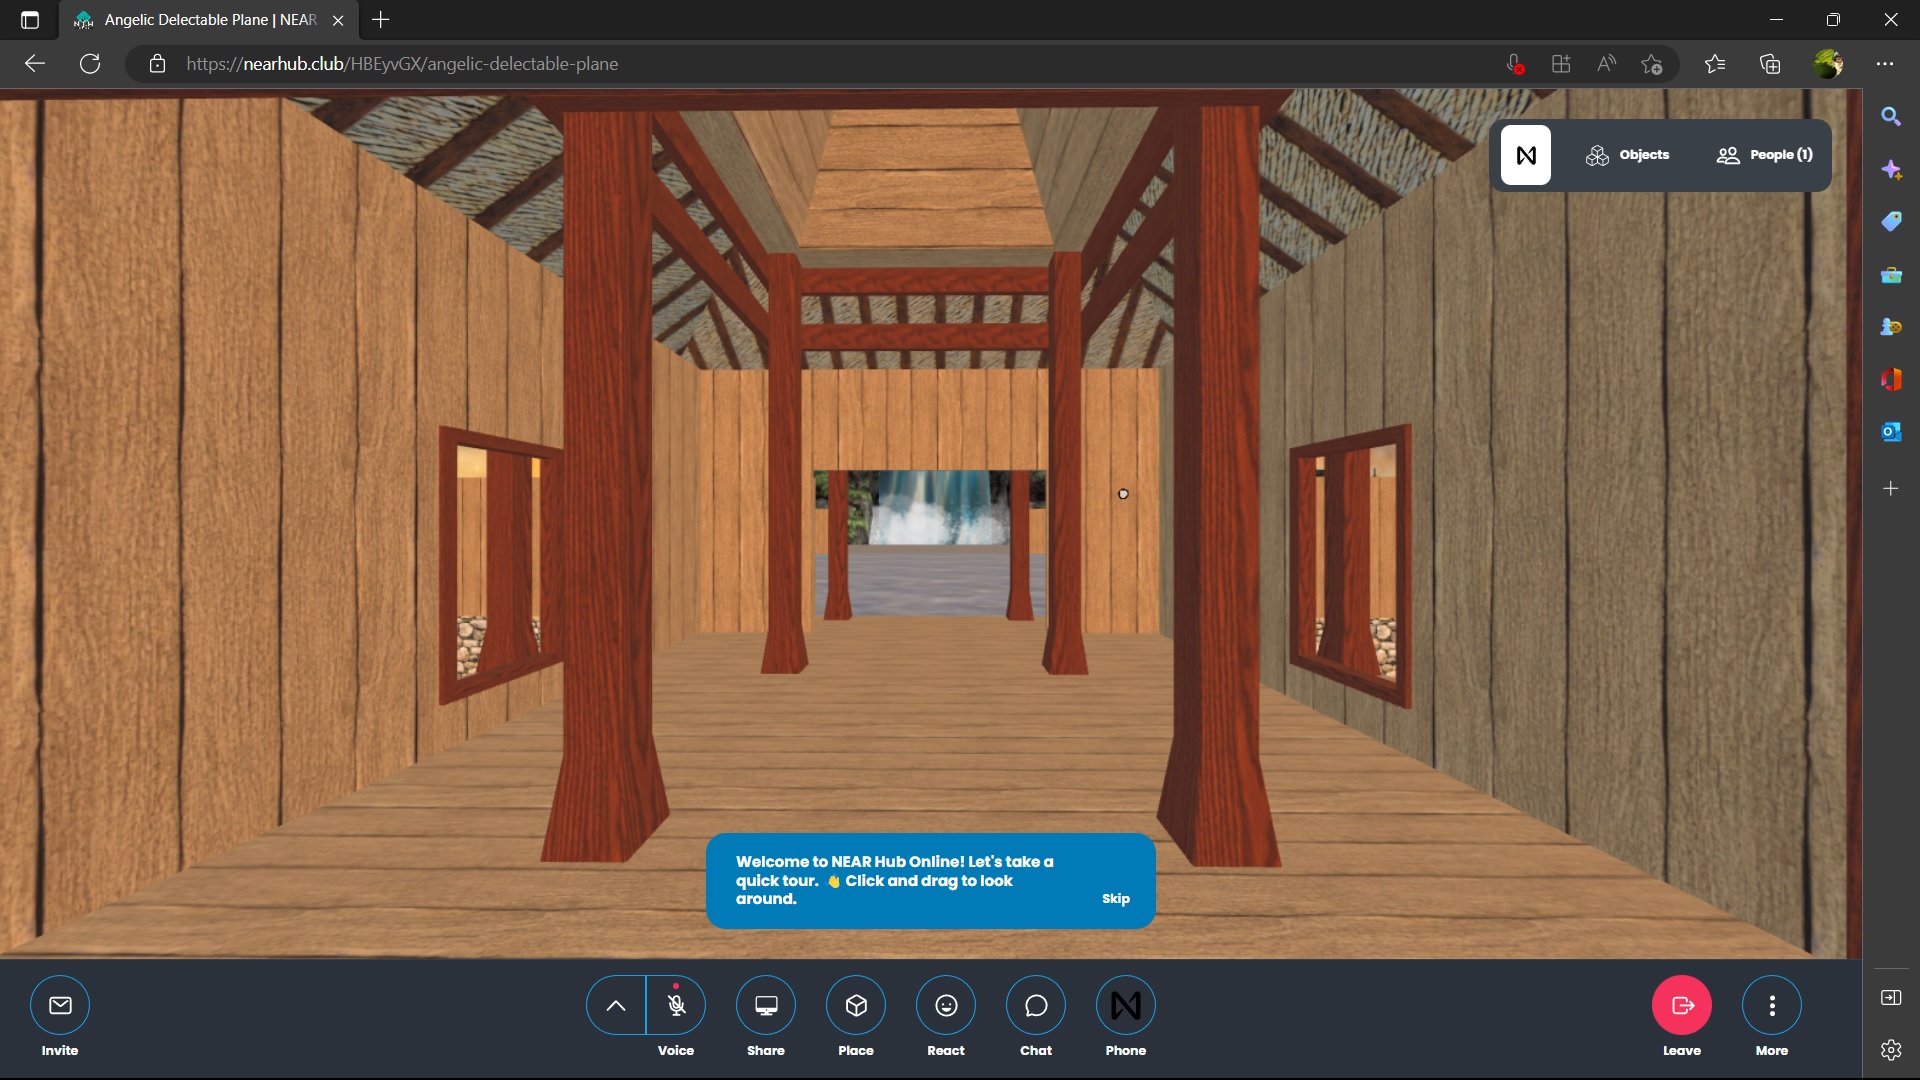
Task: Add this page to favorites
Action: point(1651,64)
